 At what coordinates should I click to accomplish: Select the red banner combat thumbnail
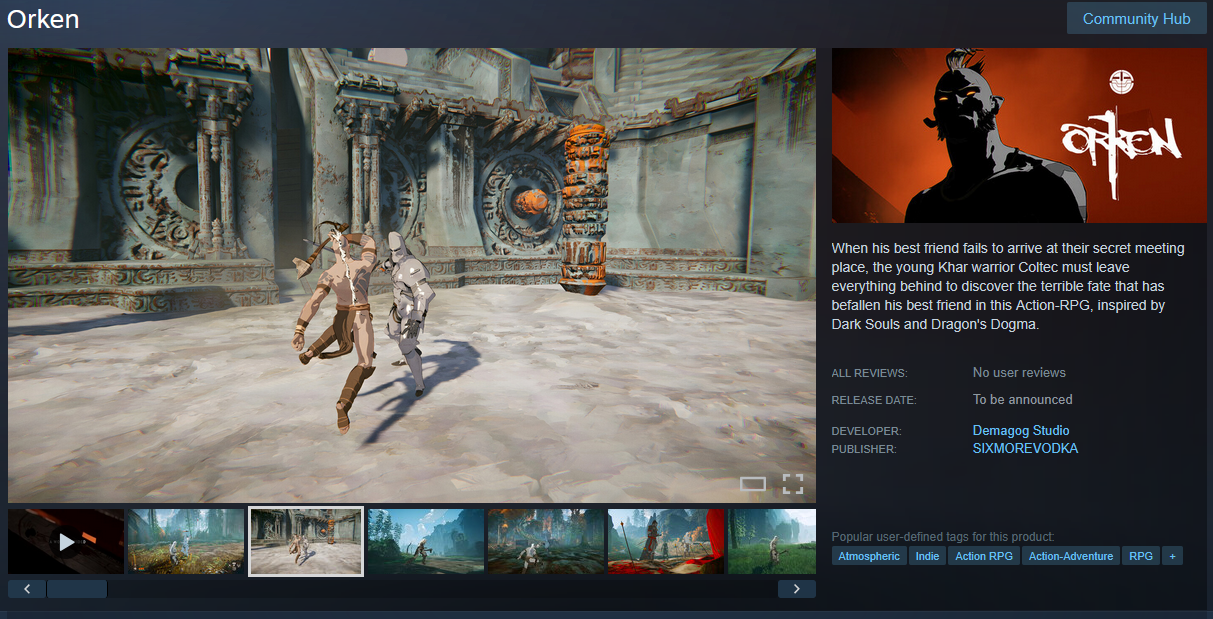[x=666, y=541]
